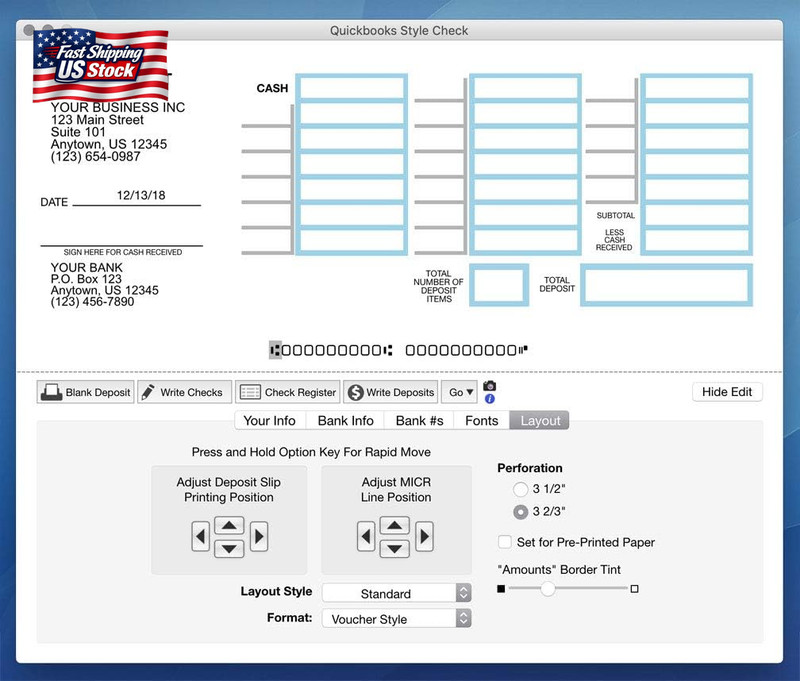
Task: Click the Total Deposit amount box
Action: pyautogui.click(x=666, y=285)
